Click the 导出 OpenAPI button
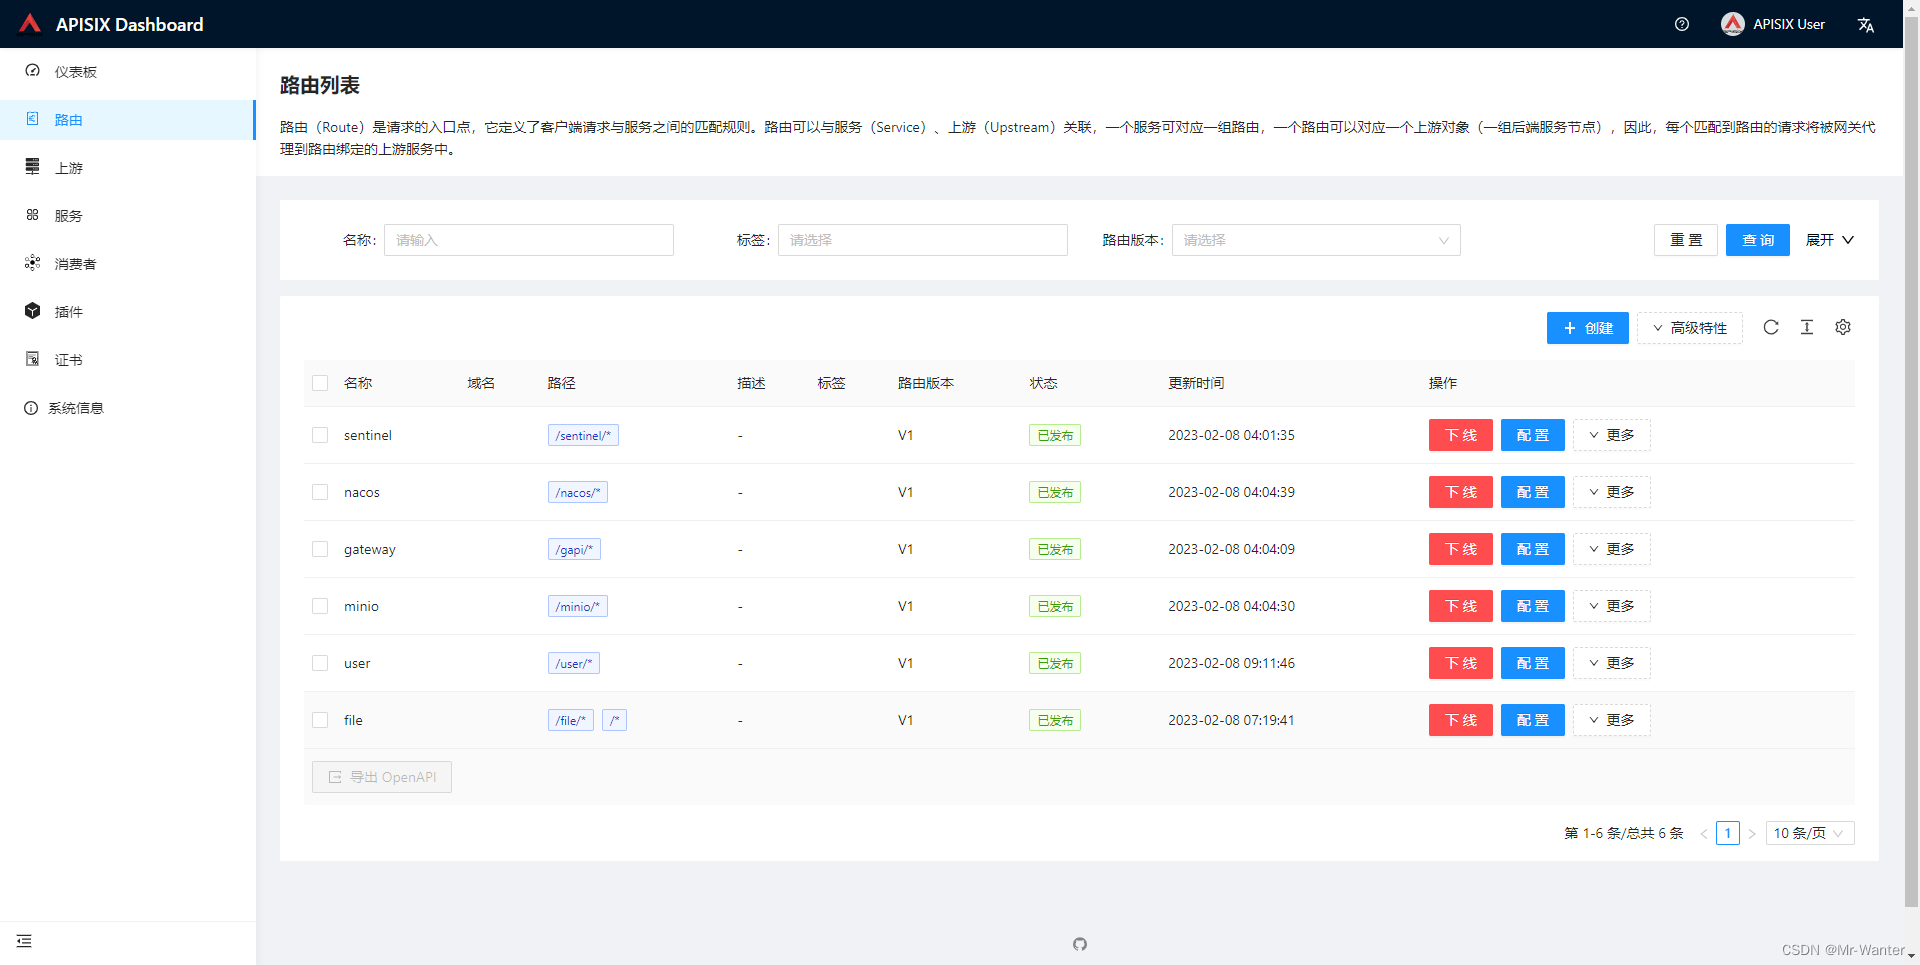The height and width of the screenshot is (965, 1920). 382,777
